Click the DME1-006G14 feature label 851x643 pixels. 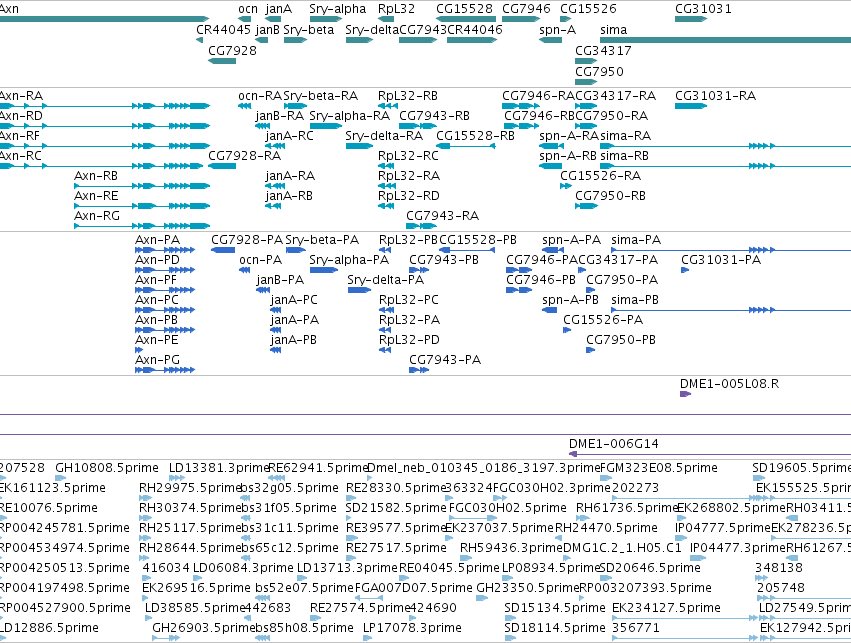tap(614, 444)
